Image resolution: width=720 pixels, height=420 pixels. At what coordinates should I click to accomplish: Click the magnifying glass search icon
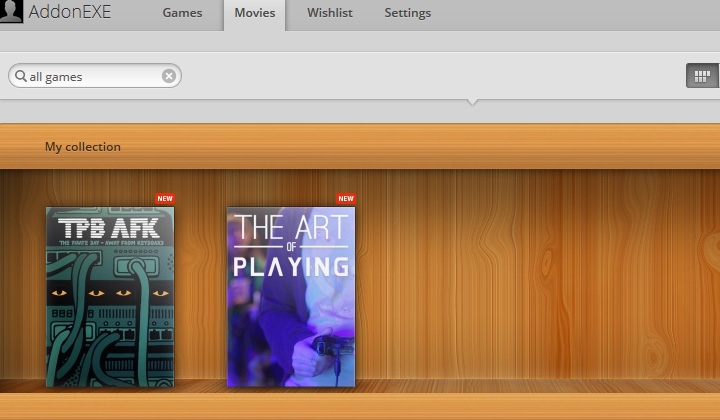20,76
